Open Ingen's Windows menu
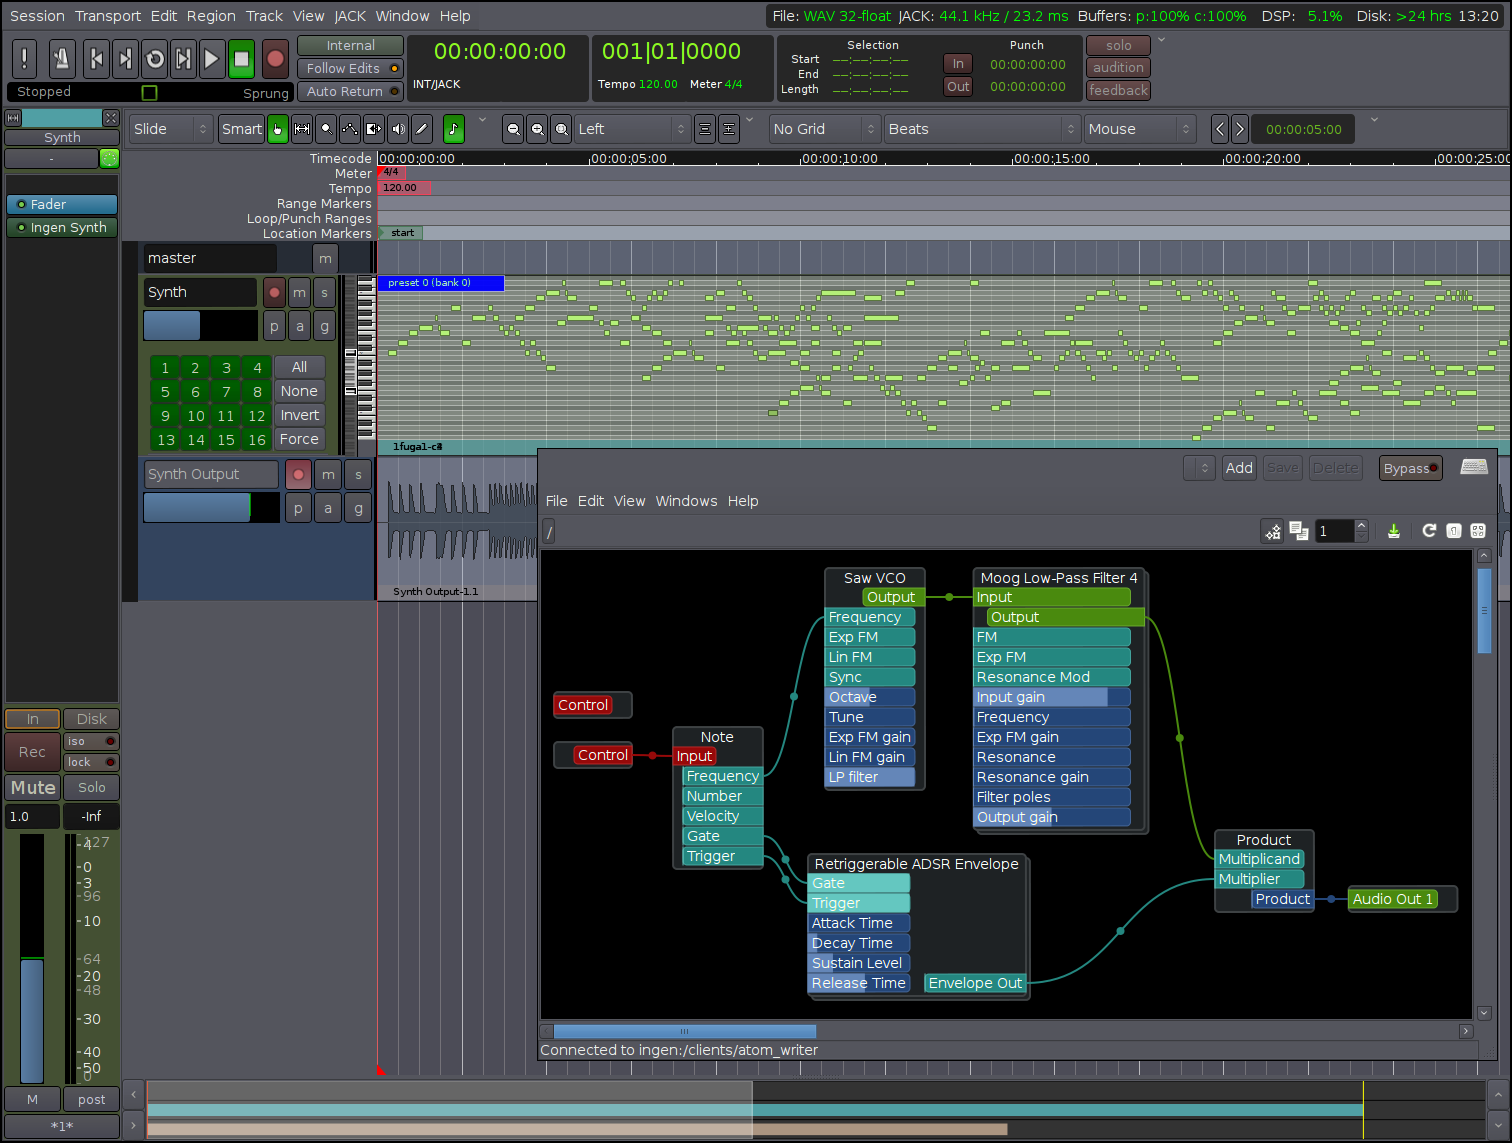Image resolution: width=1512 pixels, height=1143 pixels. 686,501
